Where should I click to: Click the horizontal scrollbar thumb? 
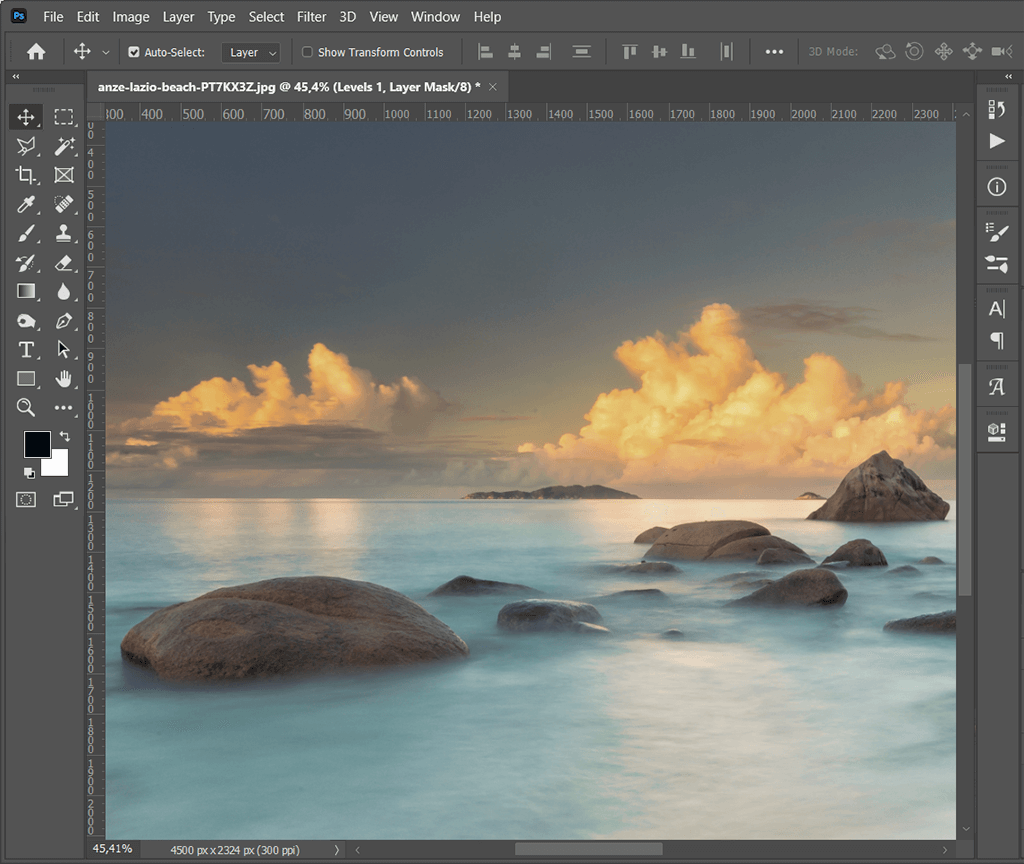point(588,849)
